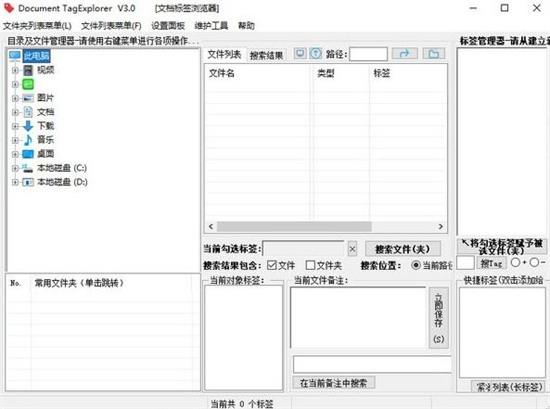Select the unlabeled green folder icon in tree
550x409 pixels.
point(28,84)
